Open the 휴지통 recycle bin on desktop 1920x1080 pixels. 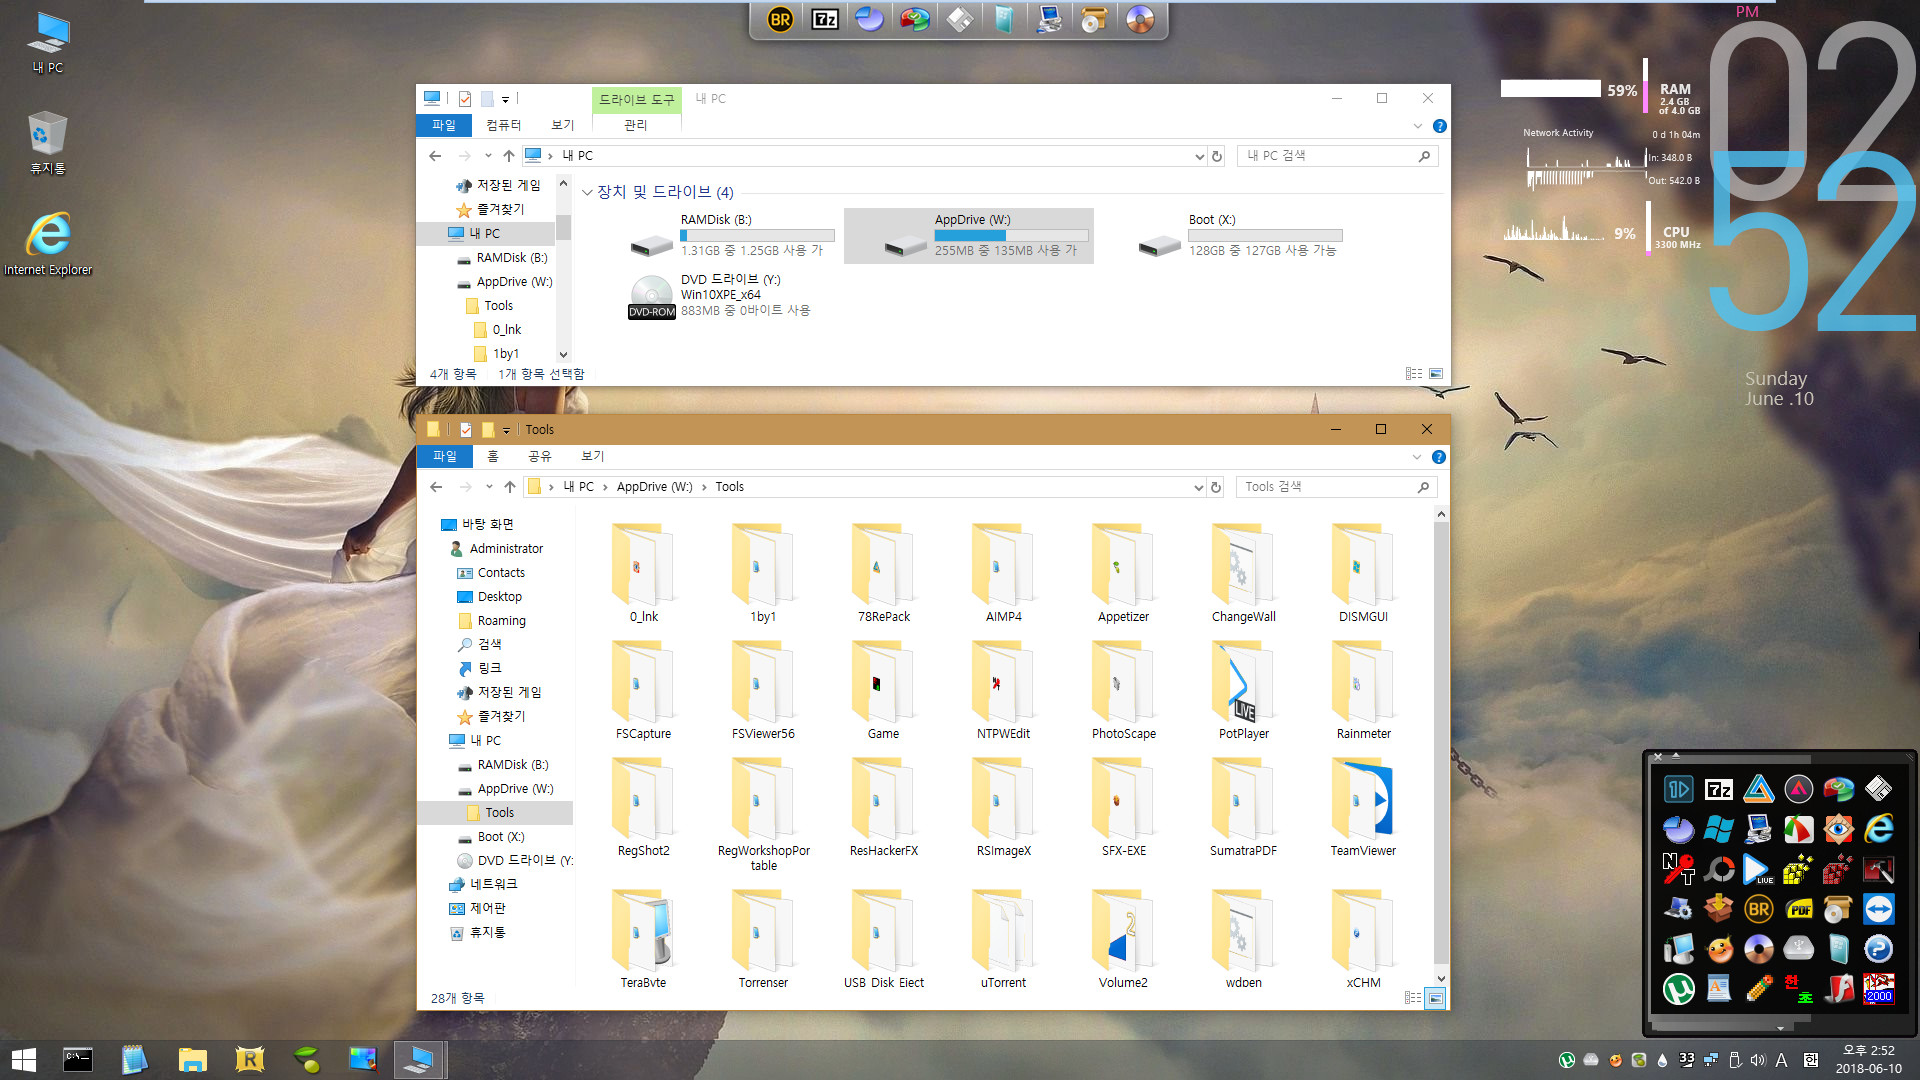47,142
